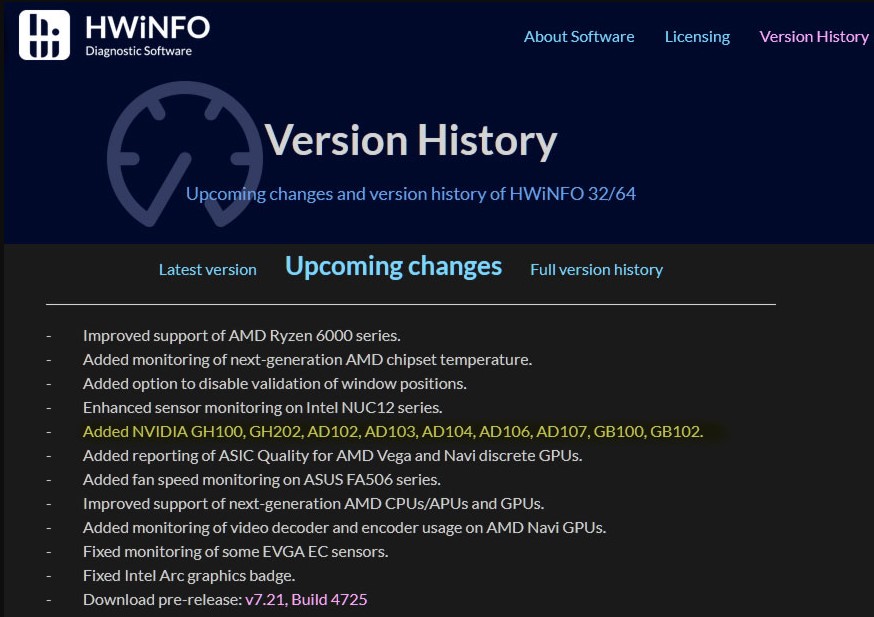Viewport: 874px width, 617px height.
Task: Click the highlighted NVIDIA GH100 line
Action: 393,431
